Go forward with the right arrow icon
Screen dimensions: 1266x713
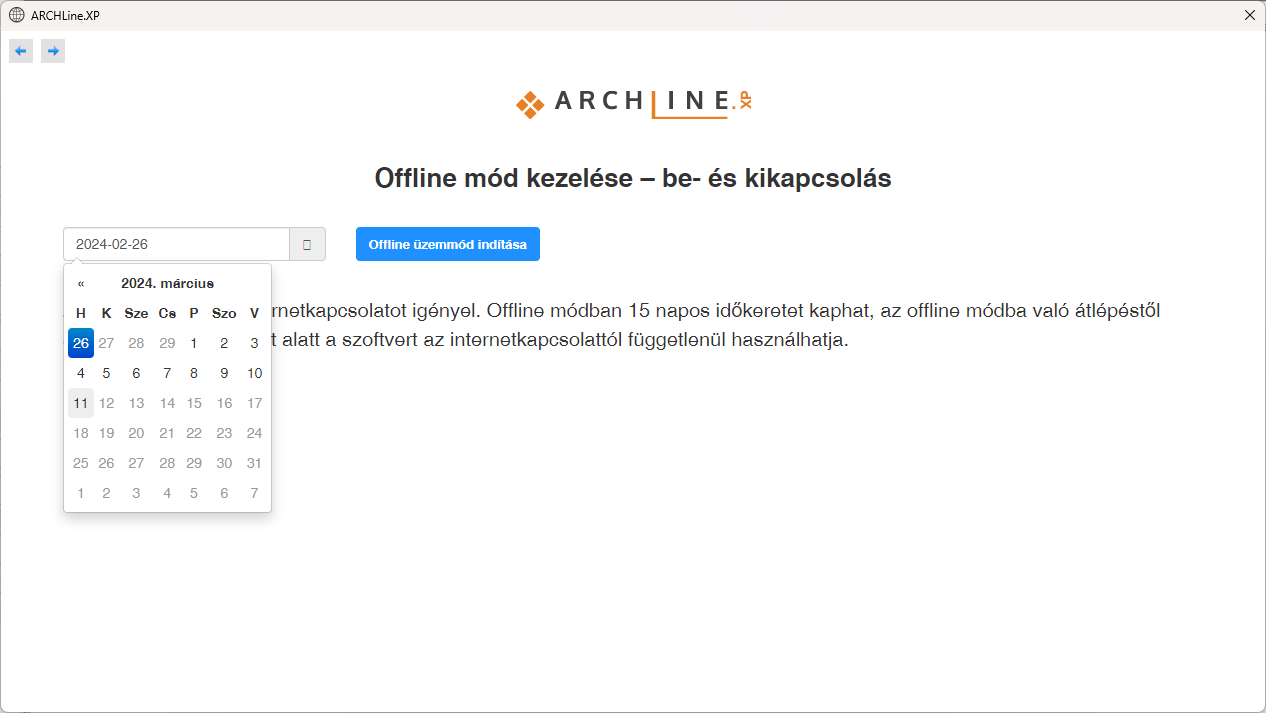[53, 51]
